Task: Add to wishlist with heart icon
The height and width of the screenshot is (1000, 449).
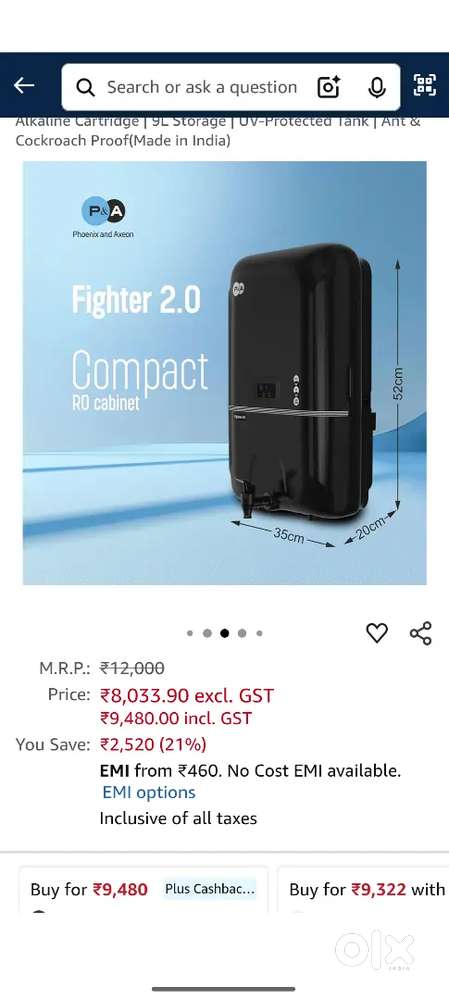Action: (x=377, y=633)
